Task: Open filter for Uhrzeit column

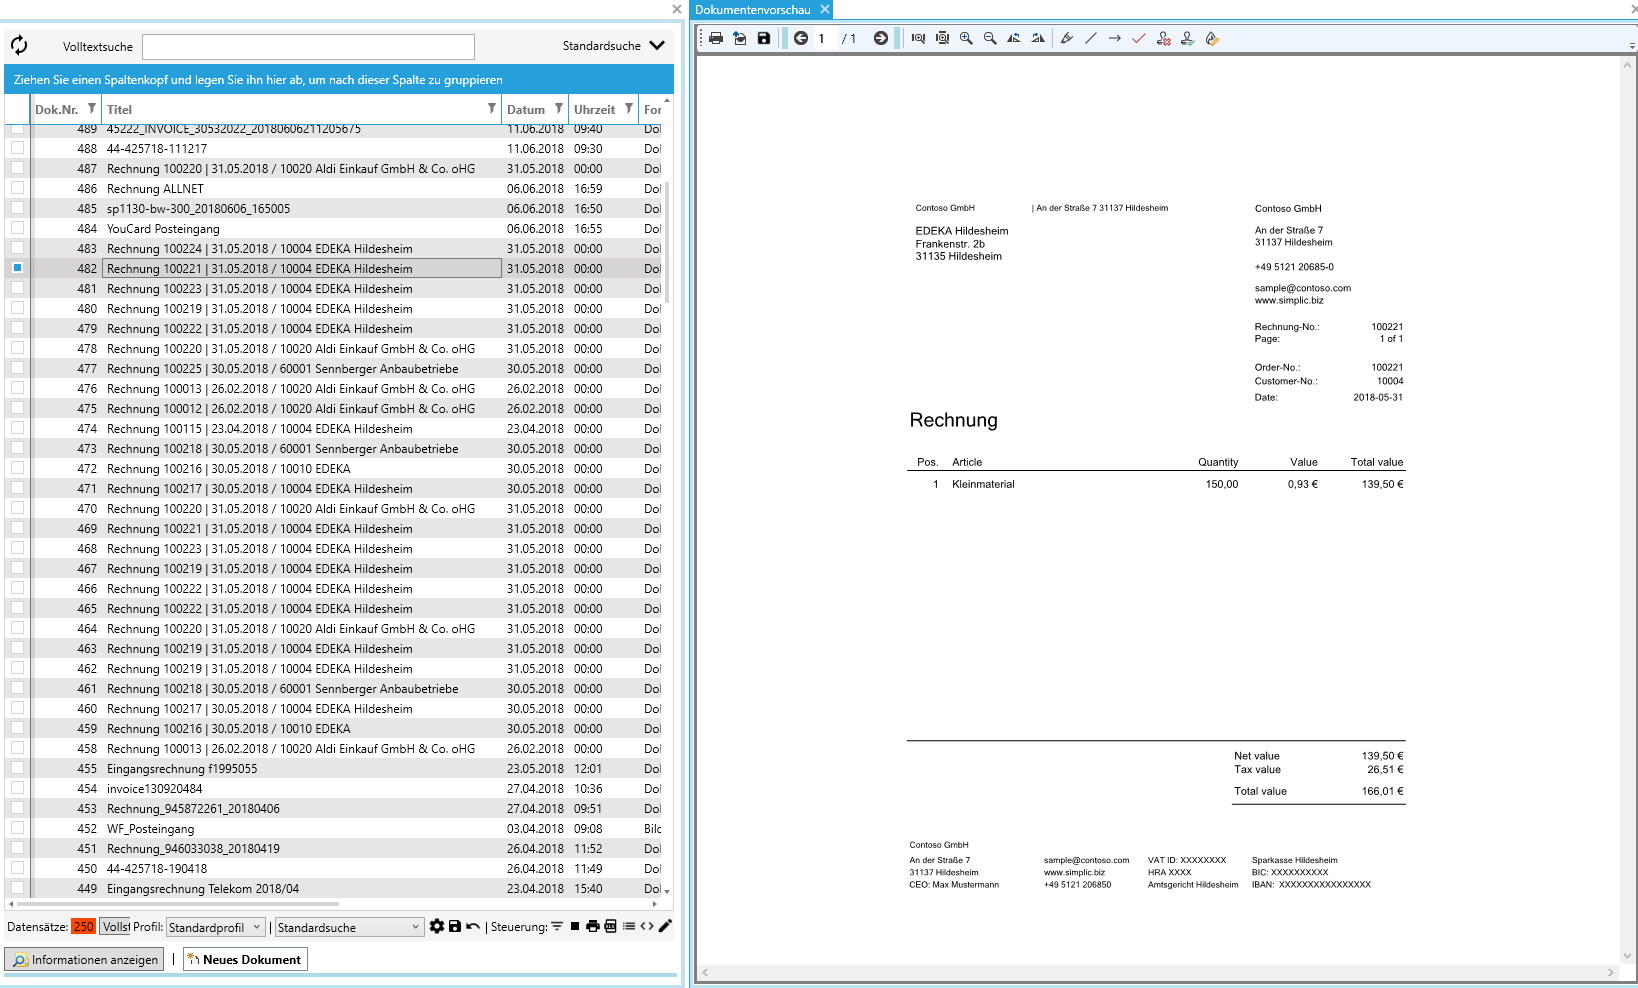Action: [x=629, y=108]
